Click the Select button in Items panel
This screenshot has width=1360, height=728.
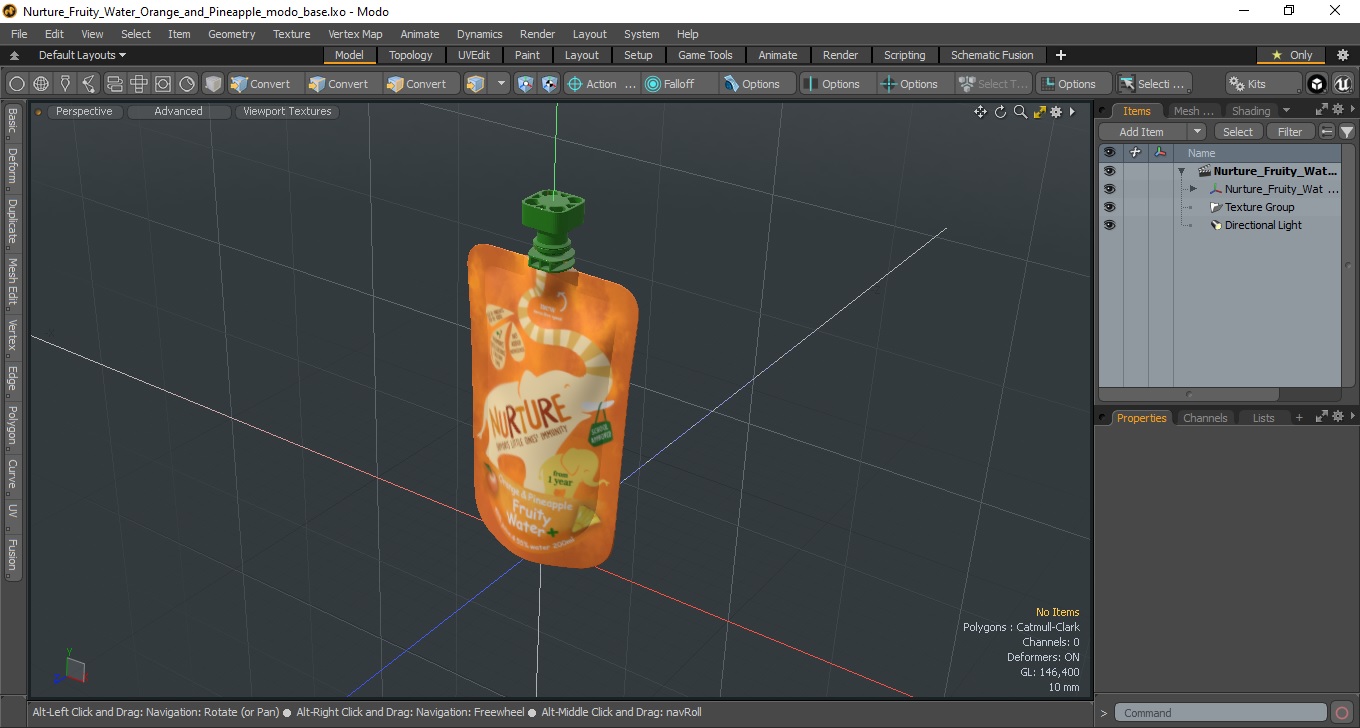1238,132
